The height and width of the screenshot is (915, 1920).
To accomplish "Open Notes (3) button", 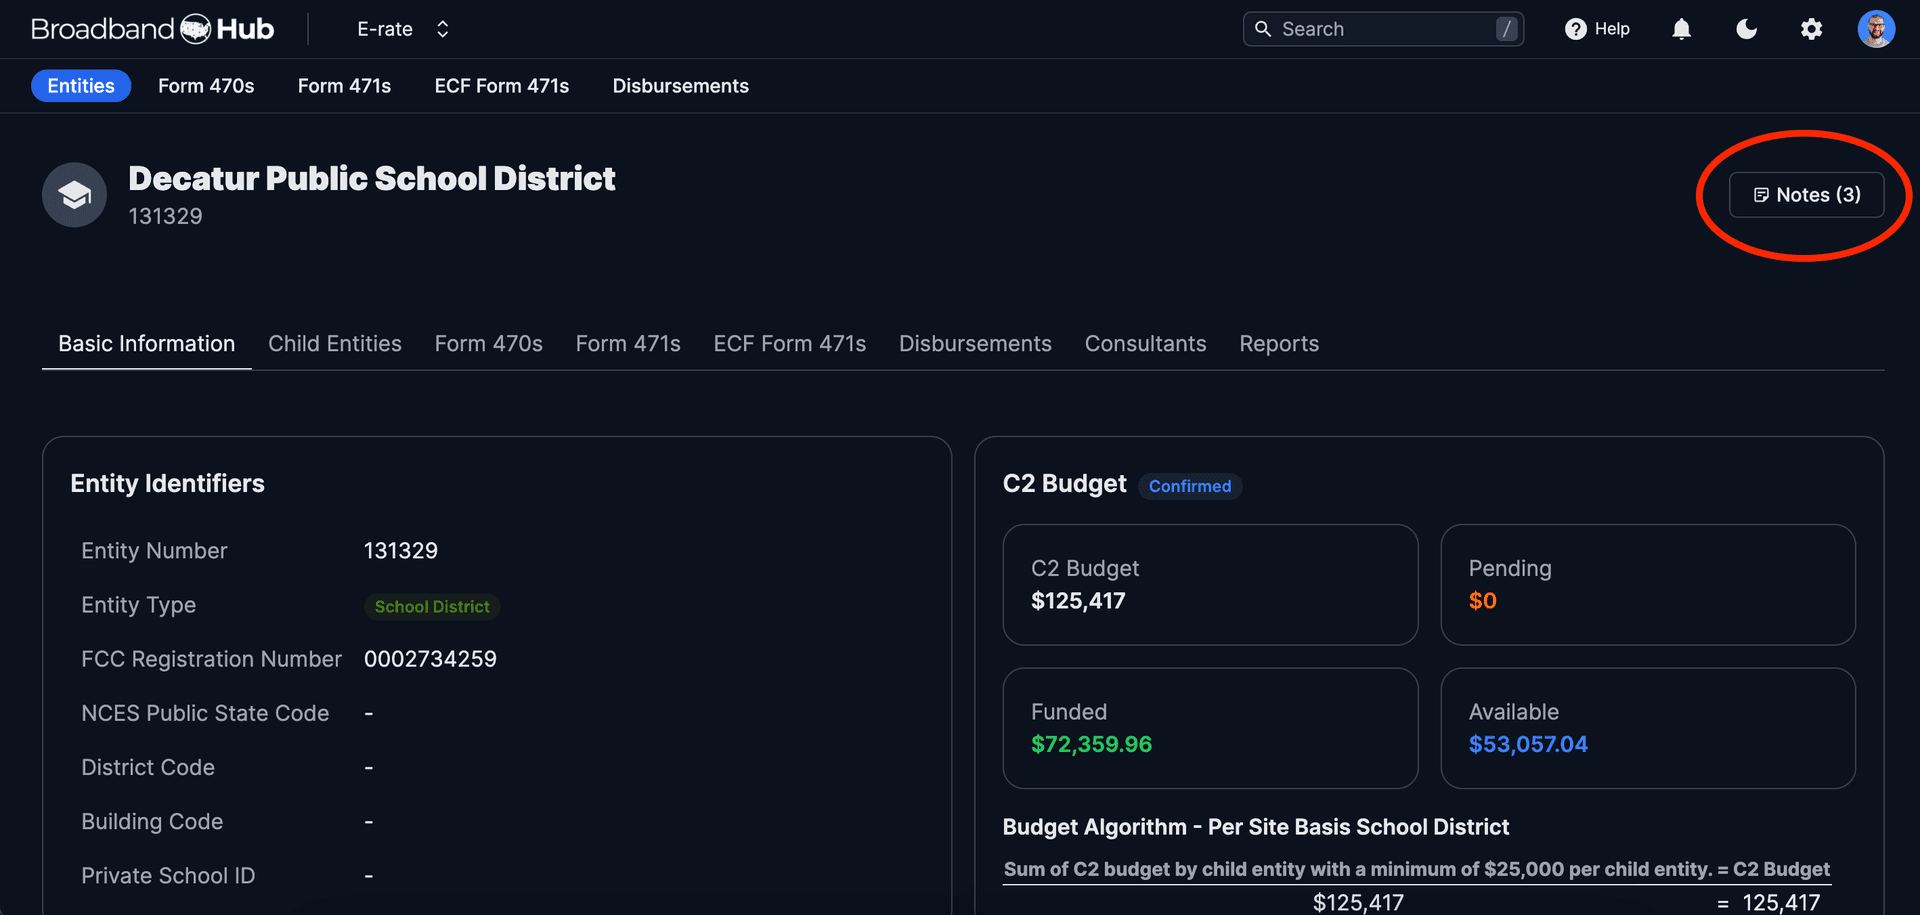I will point(1806,195).
